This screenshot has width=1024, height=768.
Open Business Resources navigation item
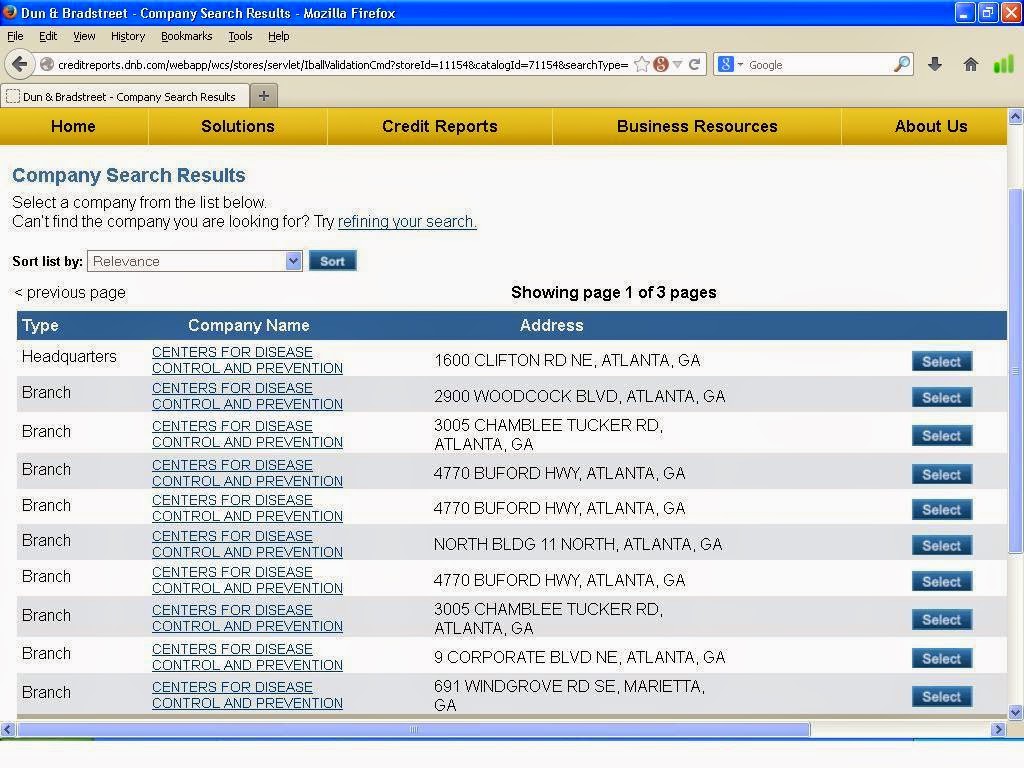697,126
